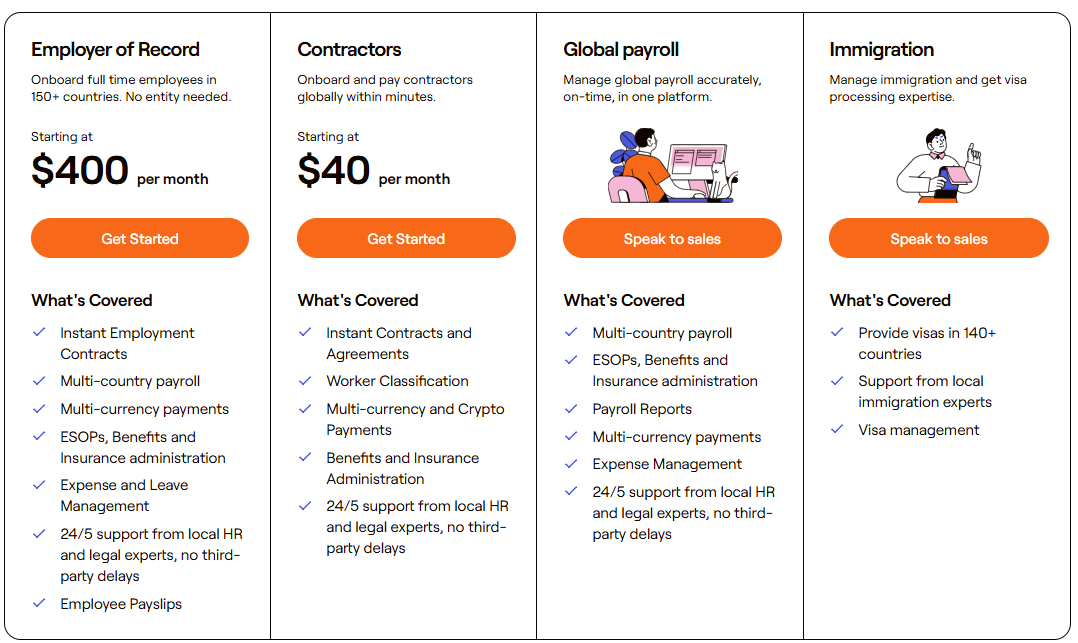This screenshot has width=1078, height=643.
Task: Click checkmark beside Visa management
Action: click(x=837, y=429)
